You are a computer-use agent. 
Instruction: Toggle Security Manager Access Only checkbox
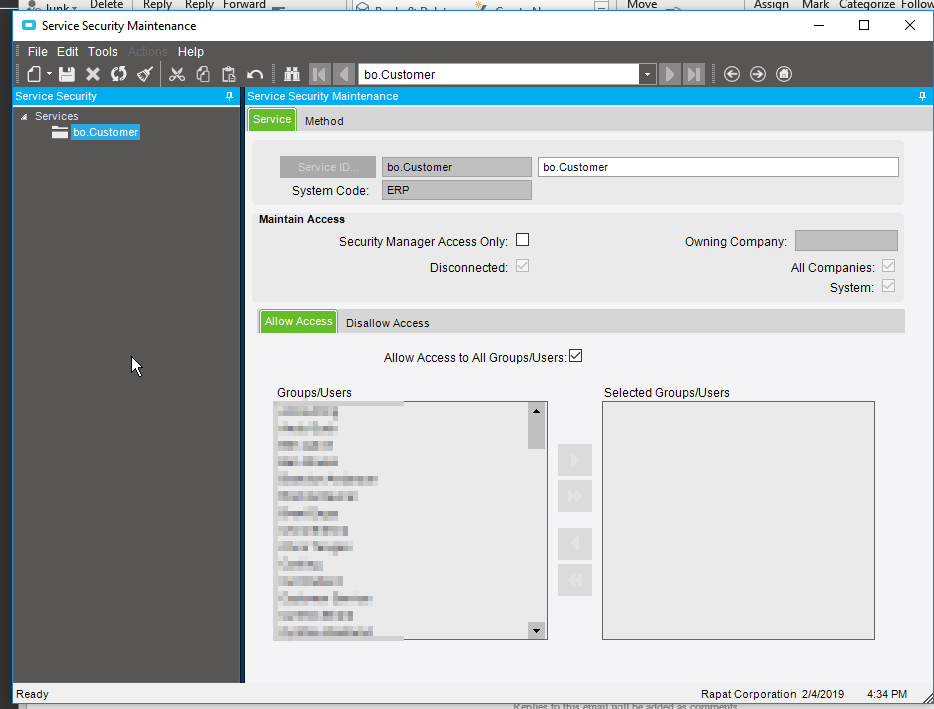(x=522, y=240)
